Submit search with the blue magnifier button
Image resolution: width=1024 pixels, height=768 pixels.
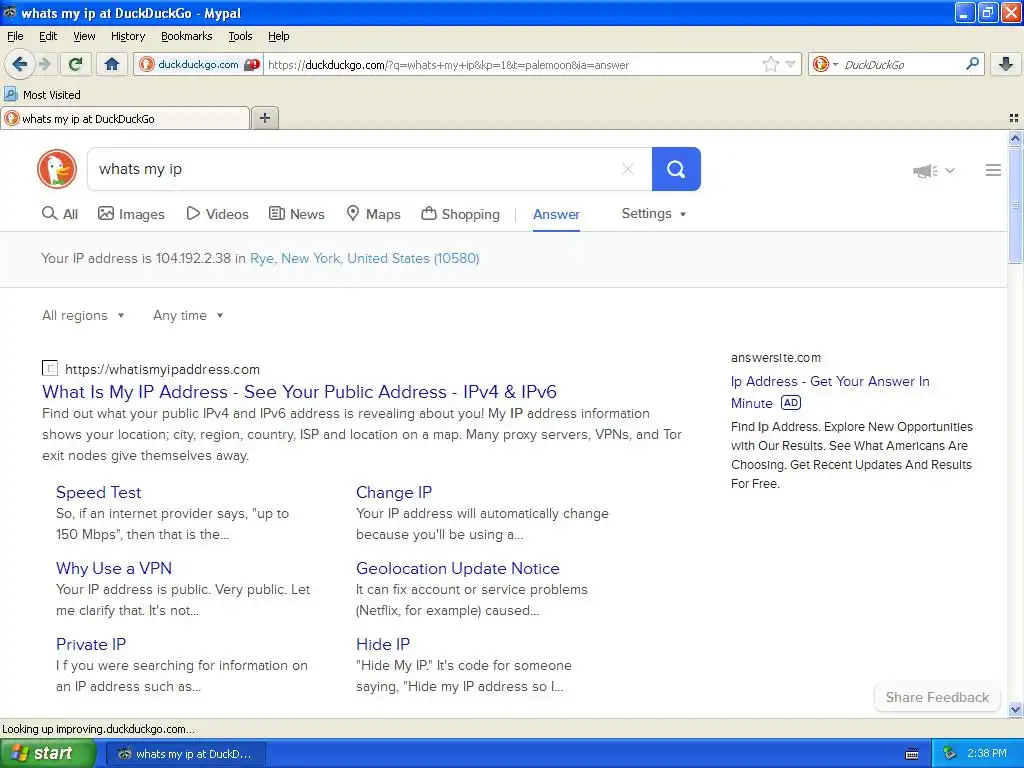coord(676,169)
